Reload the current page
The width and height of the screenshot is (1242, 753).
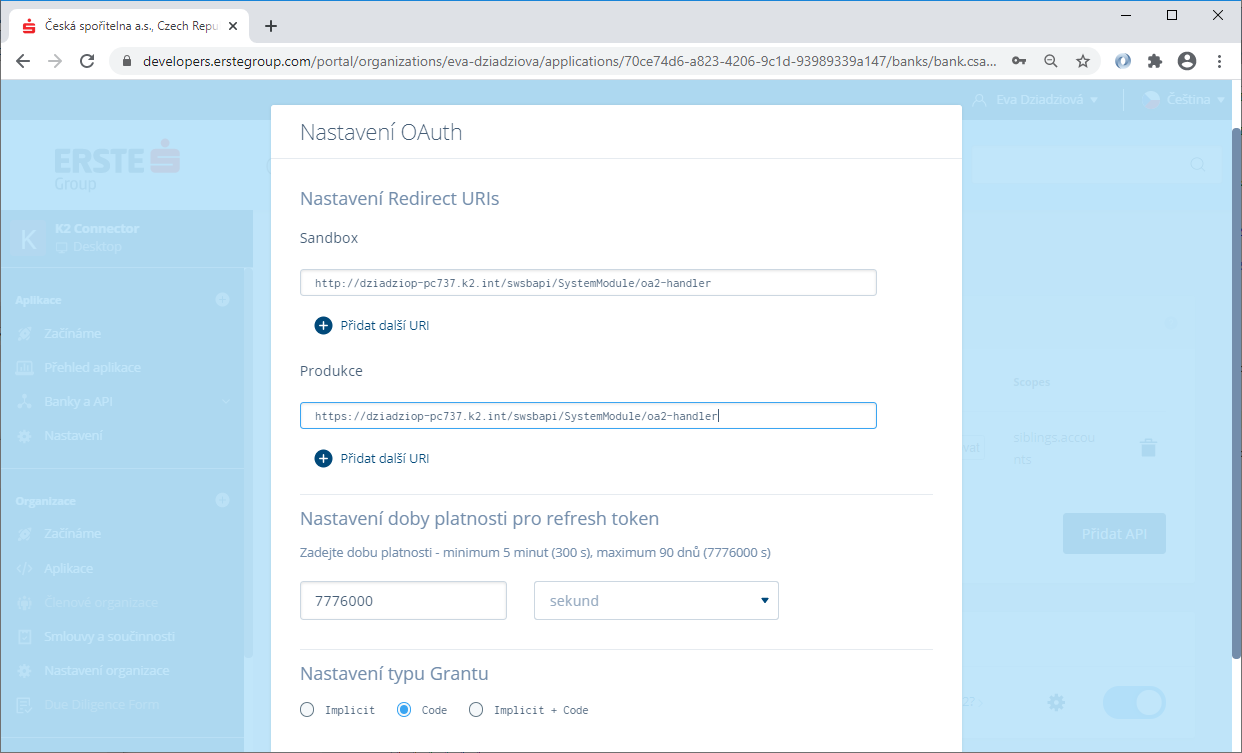pos(87,61)
